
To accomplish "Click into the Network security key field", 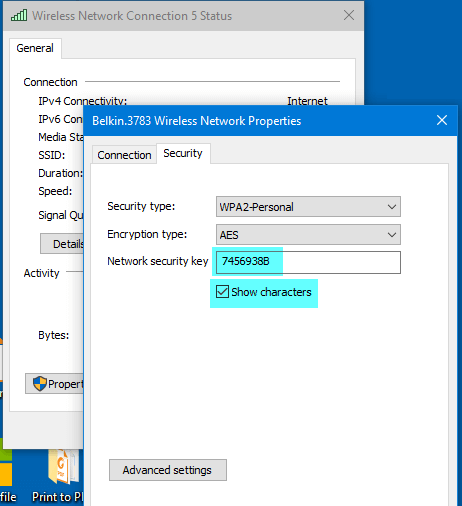I will click(308, 262).
